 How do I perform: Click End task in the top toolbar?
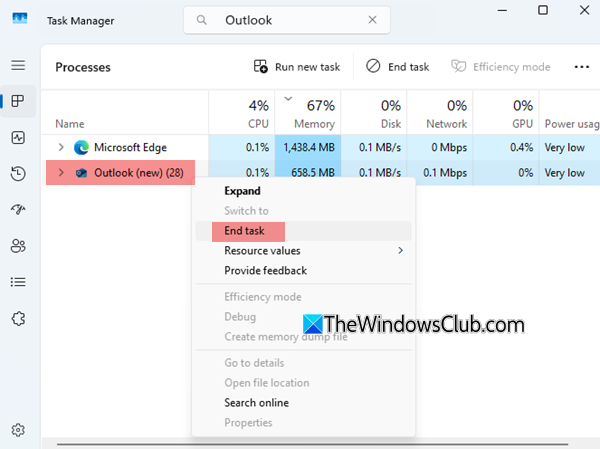point(398,67)
